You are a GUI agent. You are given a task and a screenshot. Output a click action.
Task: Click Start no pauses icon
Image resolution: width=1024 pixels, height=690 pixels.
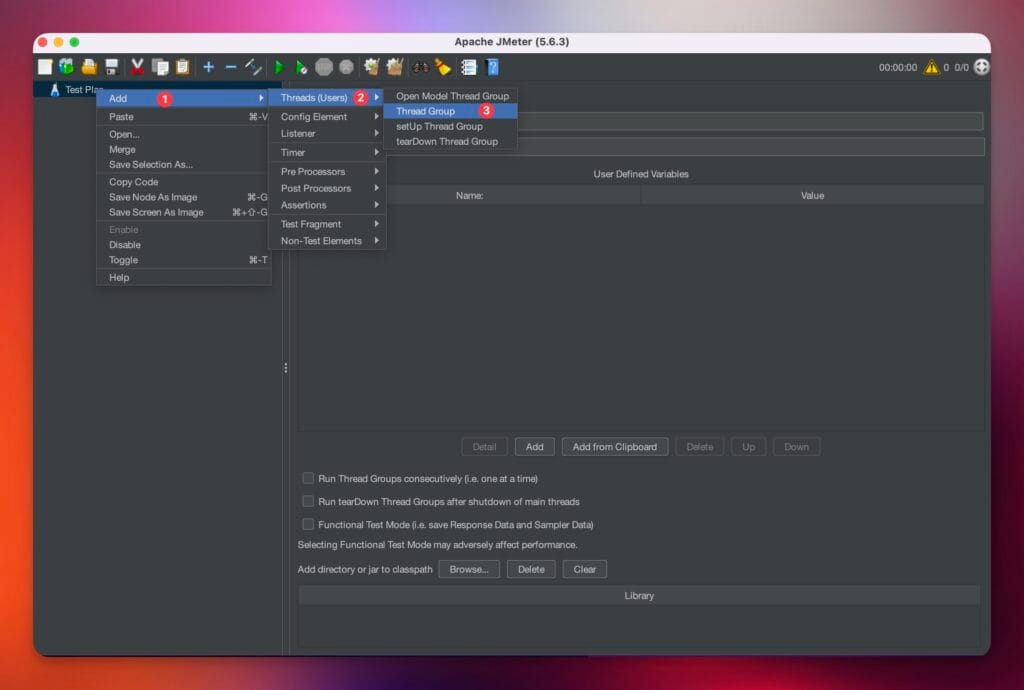click(x=301, y=67)
